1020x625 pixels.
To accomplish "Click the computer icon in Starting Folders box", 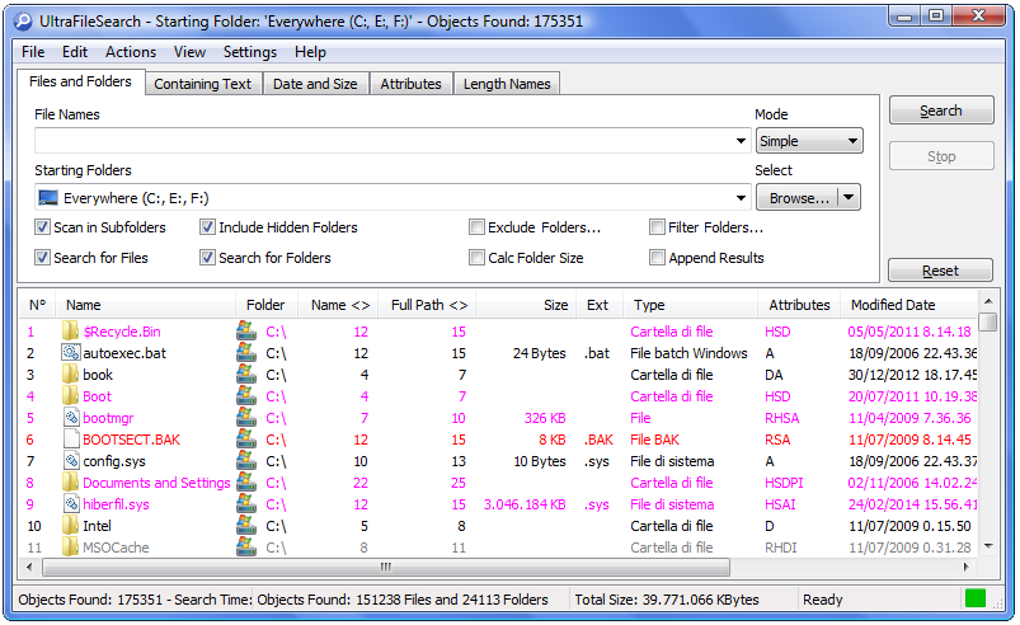I will pos(48,198).
